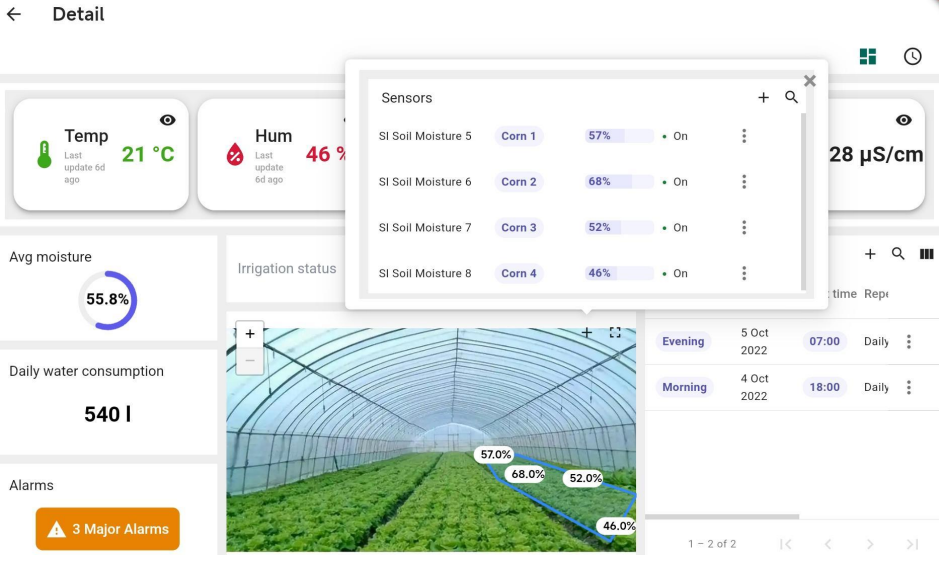Open the time history clock icon
This screenshot has width=939, height=567.
point(912,57)
